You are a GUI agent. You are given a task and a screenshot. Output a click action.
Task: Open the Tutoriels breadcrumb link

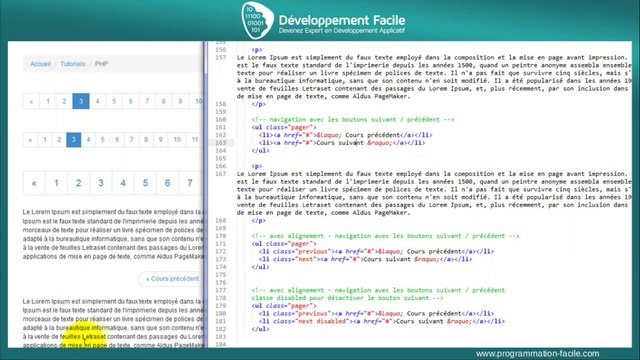tap(73, 64)
